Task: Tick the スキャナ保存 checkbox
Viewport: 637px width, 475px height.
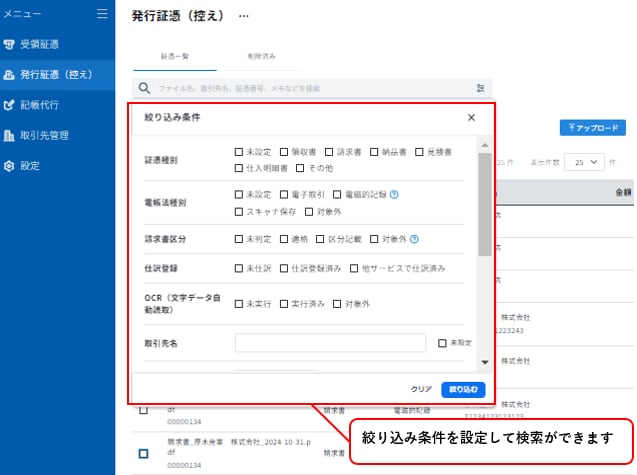Action: [239, 211]
